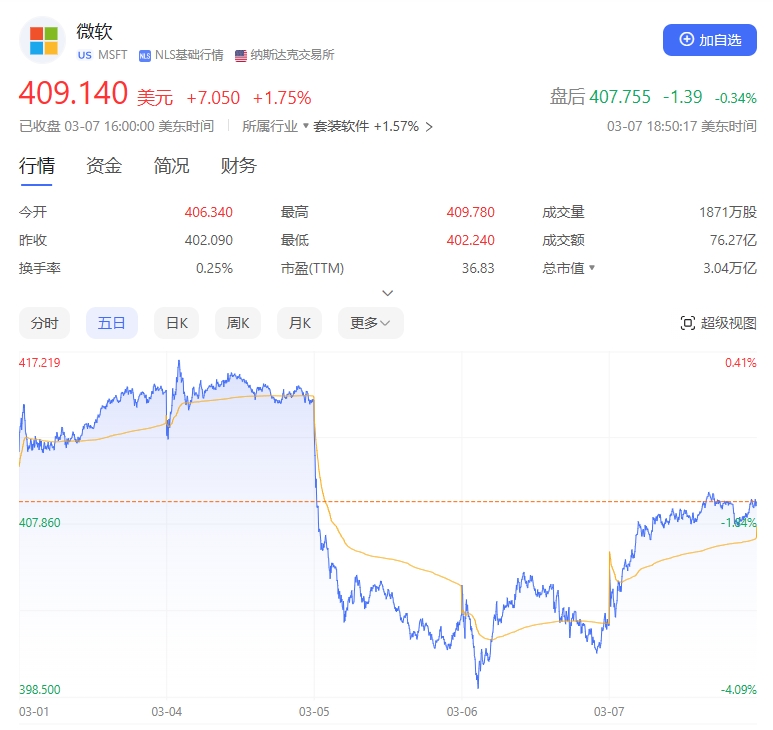Select the 分时 chart view
The image size is (773, 730).
pos(44,323)
